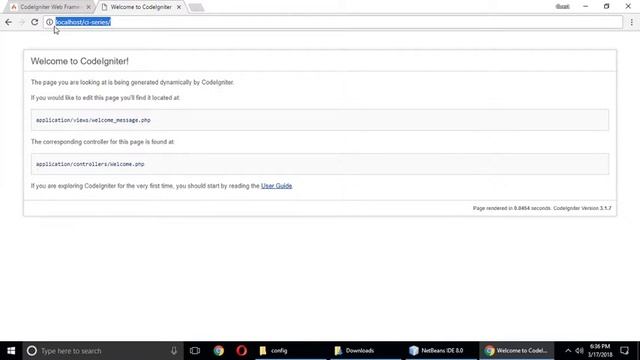Open Task View from taskbar
The height and width of the screenshot is (360, 640).
tap(195, 351)
